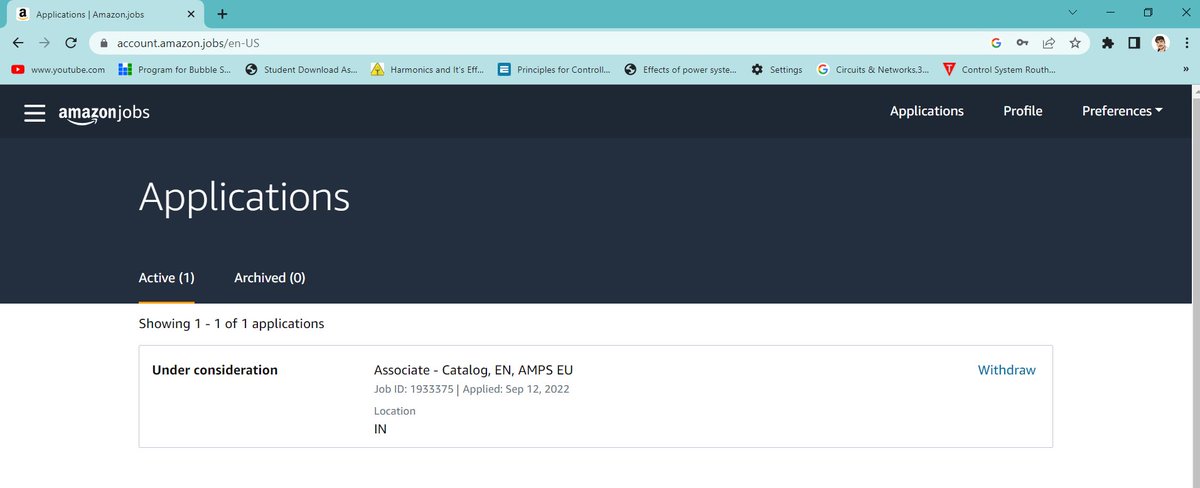The height and width of the screenshot is (488, 1200).
Task: Show more bookmarks with the double chevron
Action: point(1186,70)
